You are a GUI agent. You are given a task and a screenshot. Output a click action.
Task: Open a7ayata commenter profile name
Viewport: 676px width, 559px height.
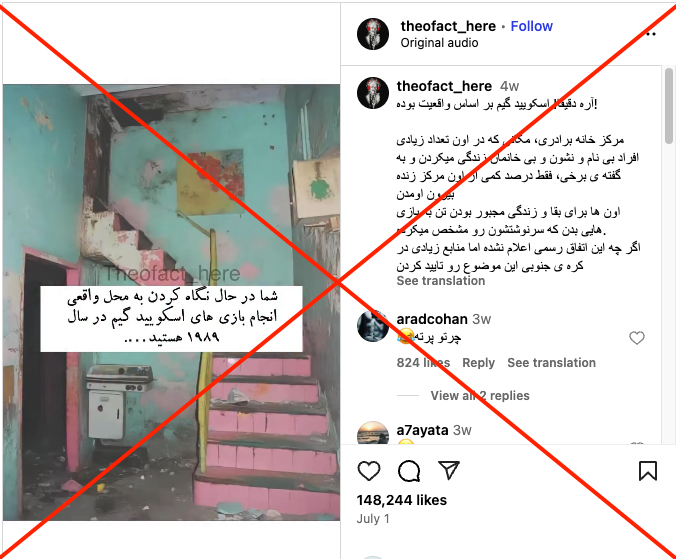(422, 430)
